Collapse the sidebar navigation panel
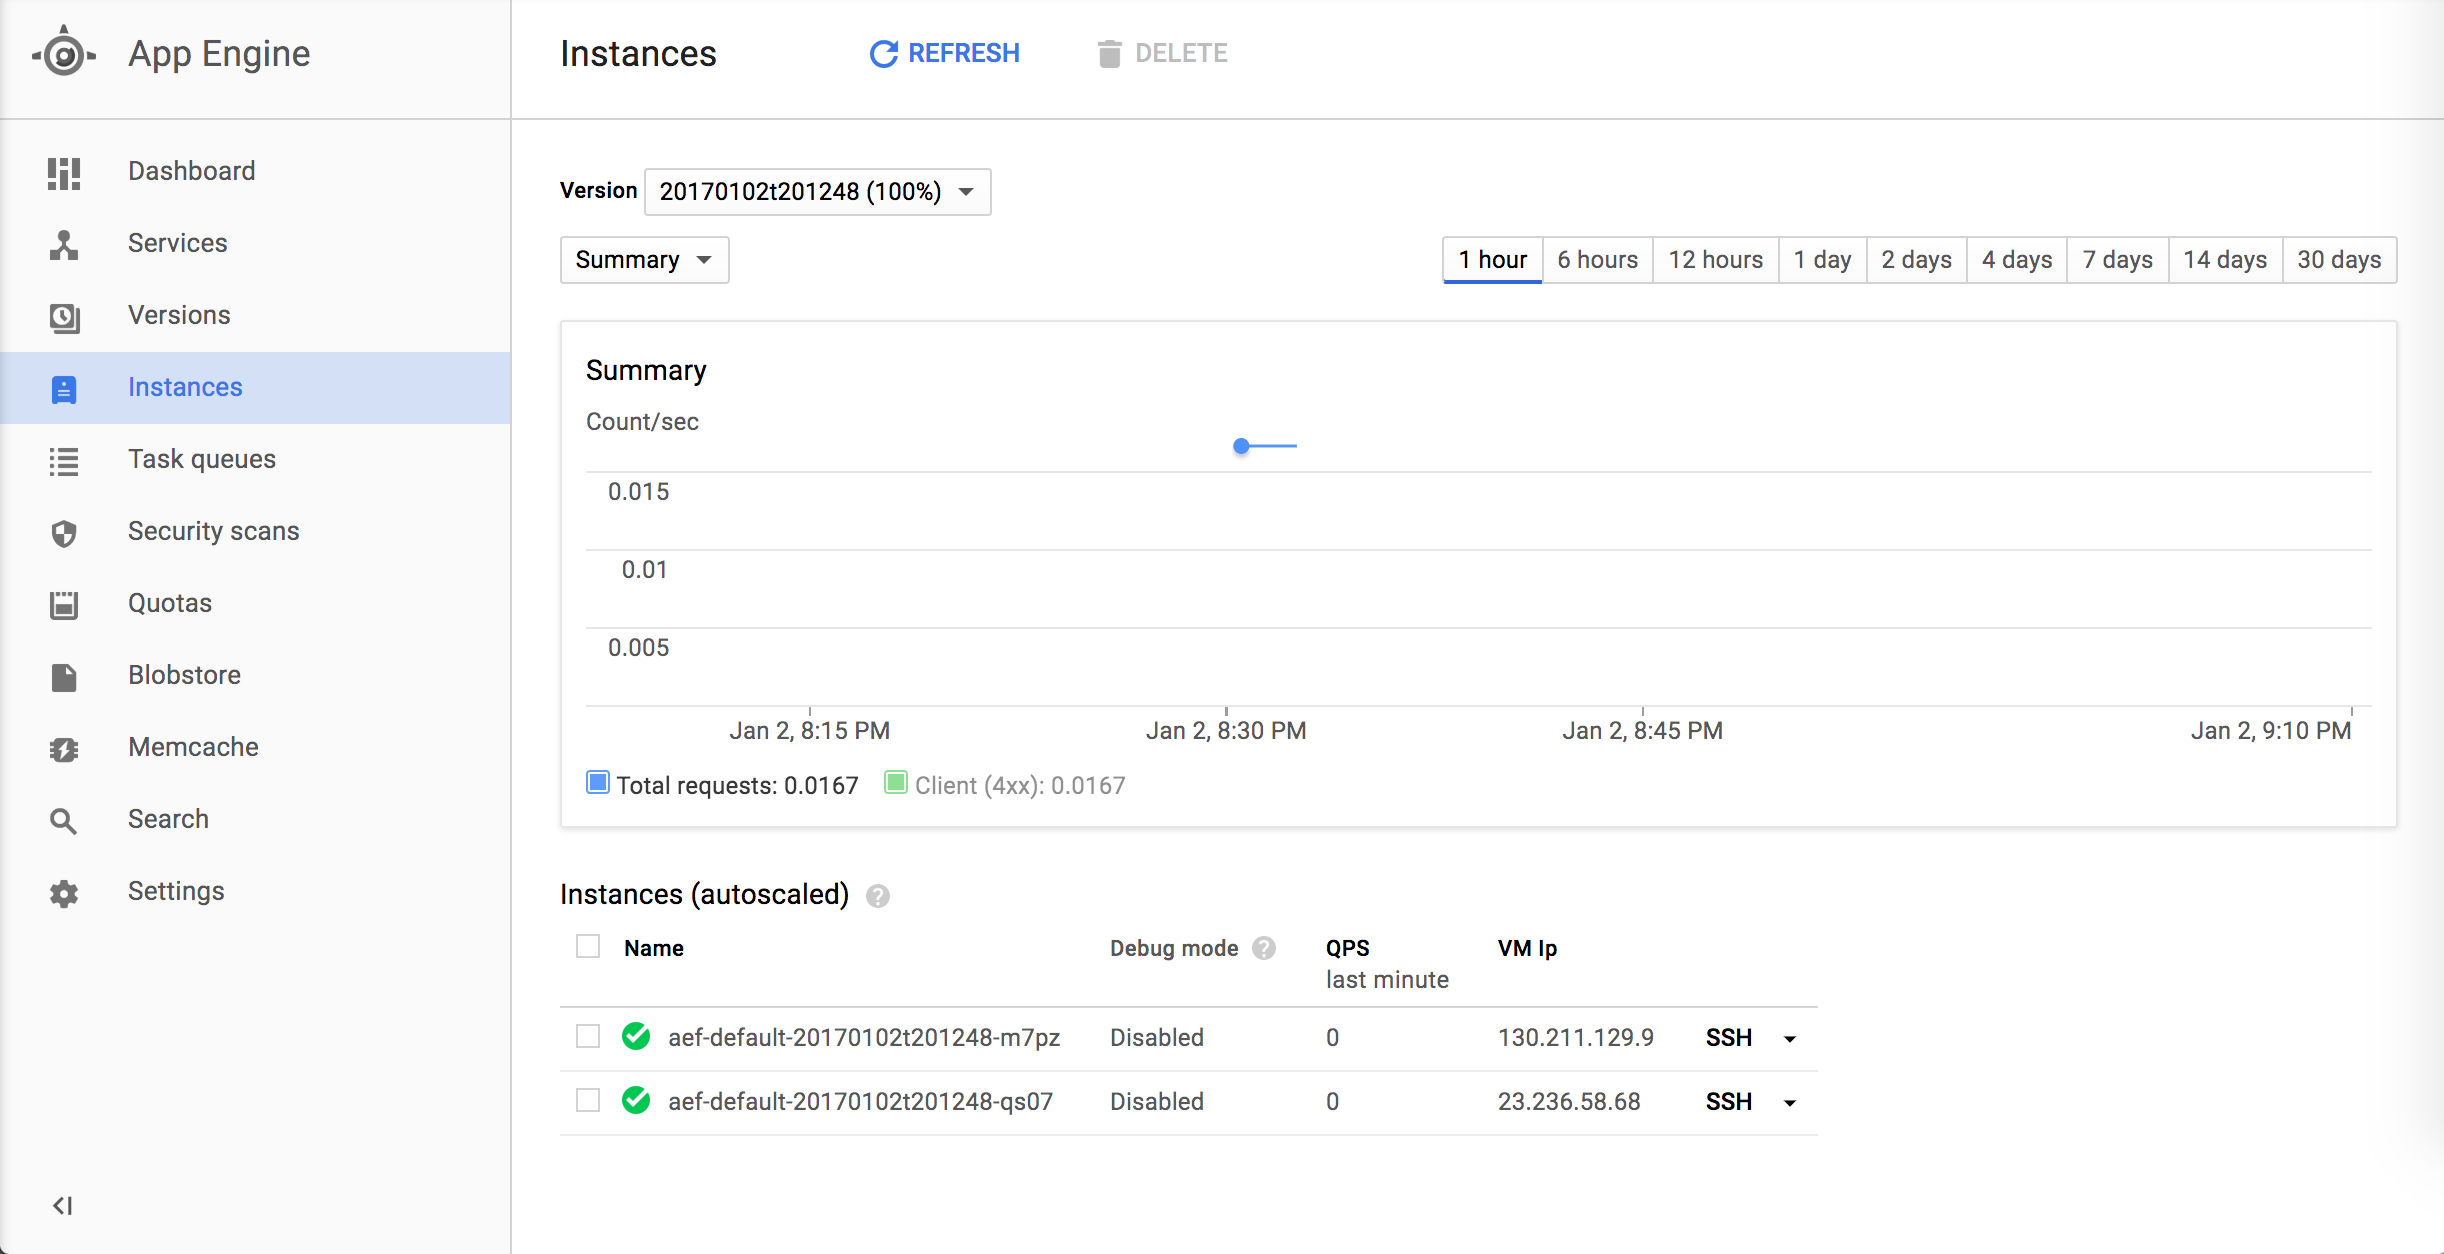This screenshot has height=1254, width=2444. (x=63, y=1206)
